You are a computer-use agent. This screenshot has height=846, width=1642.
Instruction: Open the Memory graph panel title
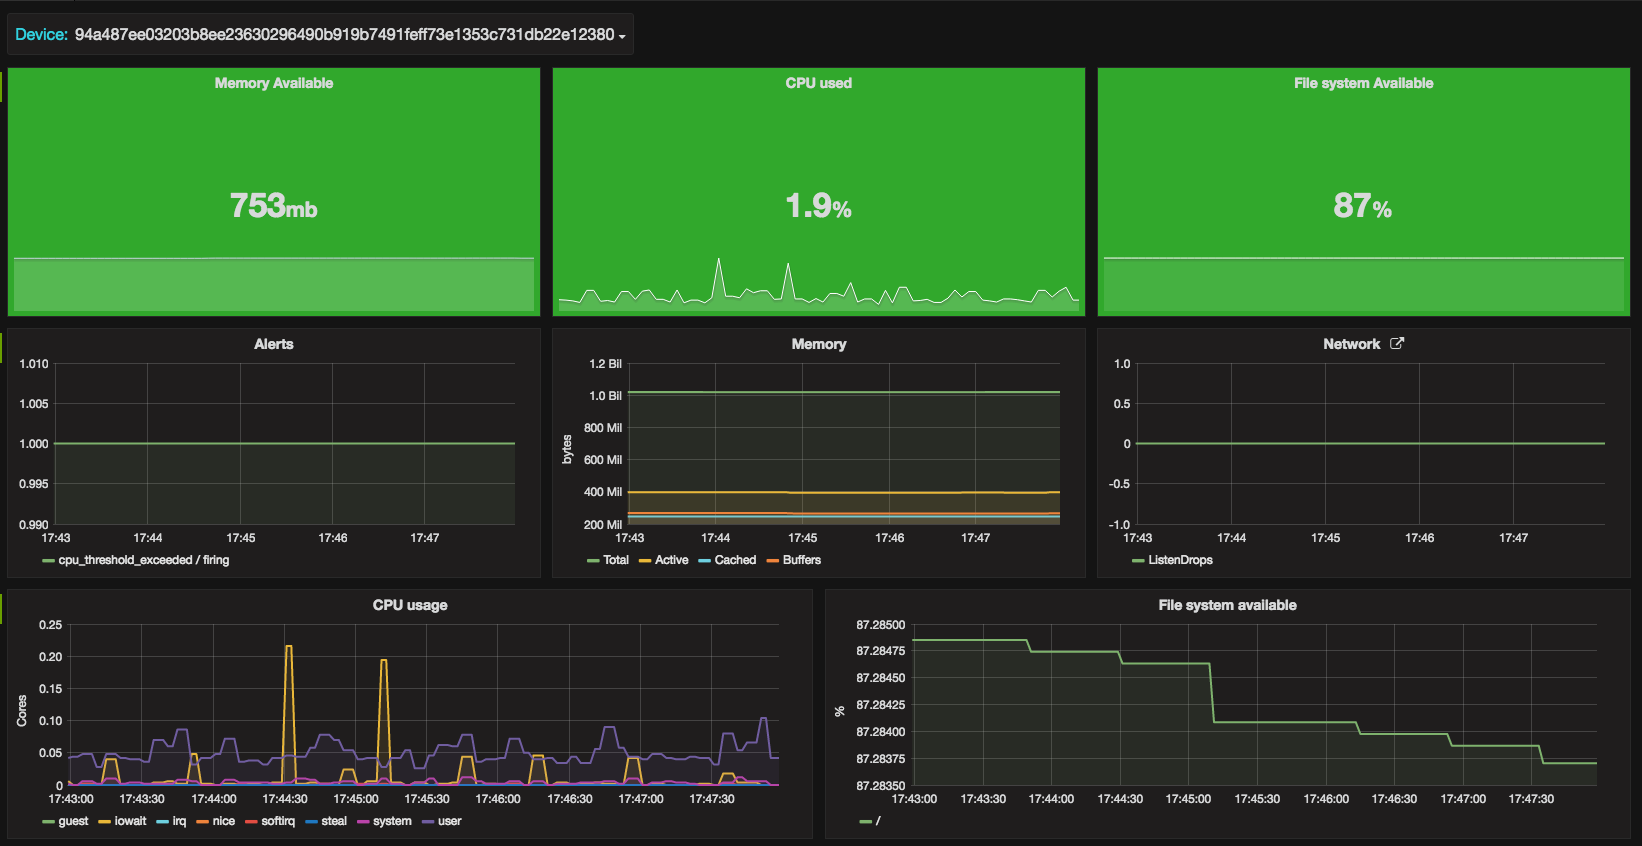(818, 344)
